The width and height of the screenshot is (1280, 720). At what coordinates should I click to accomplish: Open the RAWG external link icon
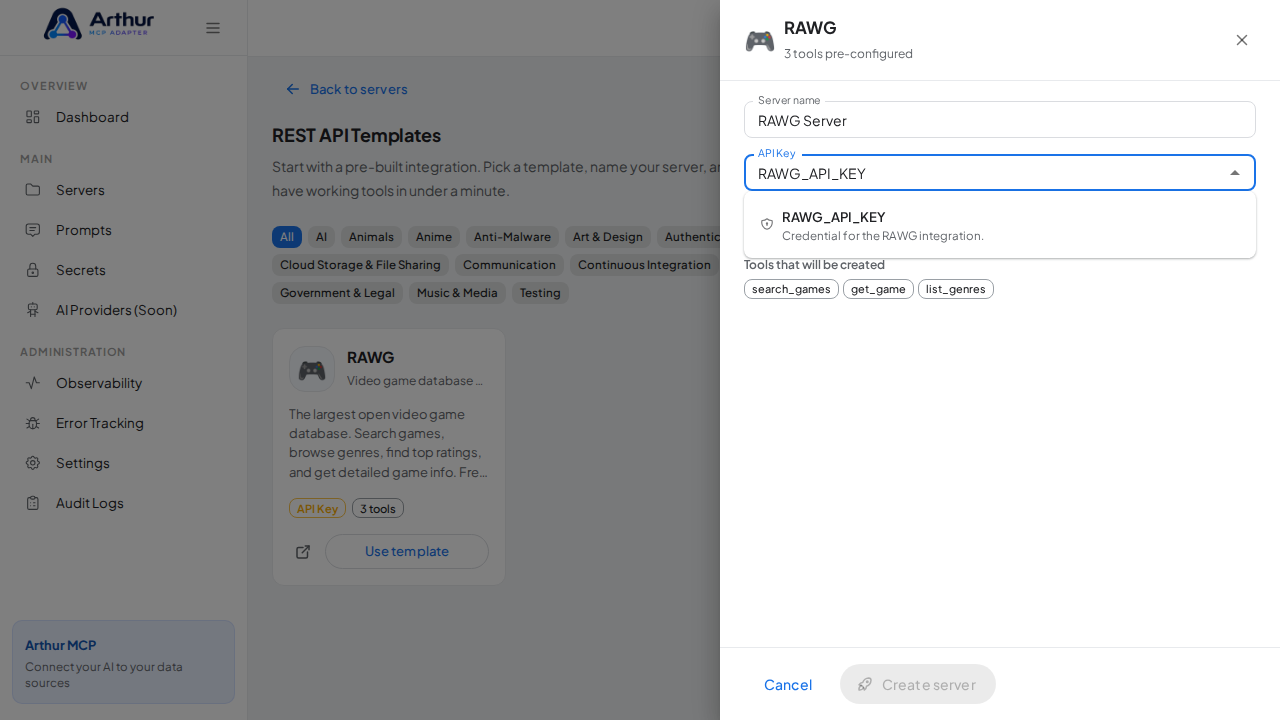pyautogui.click(x=303, y=552)
